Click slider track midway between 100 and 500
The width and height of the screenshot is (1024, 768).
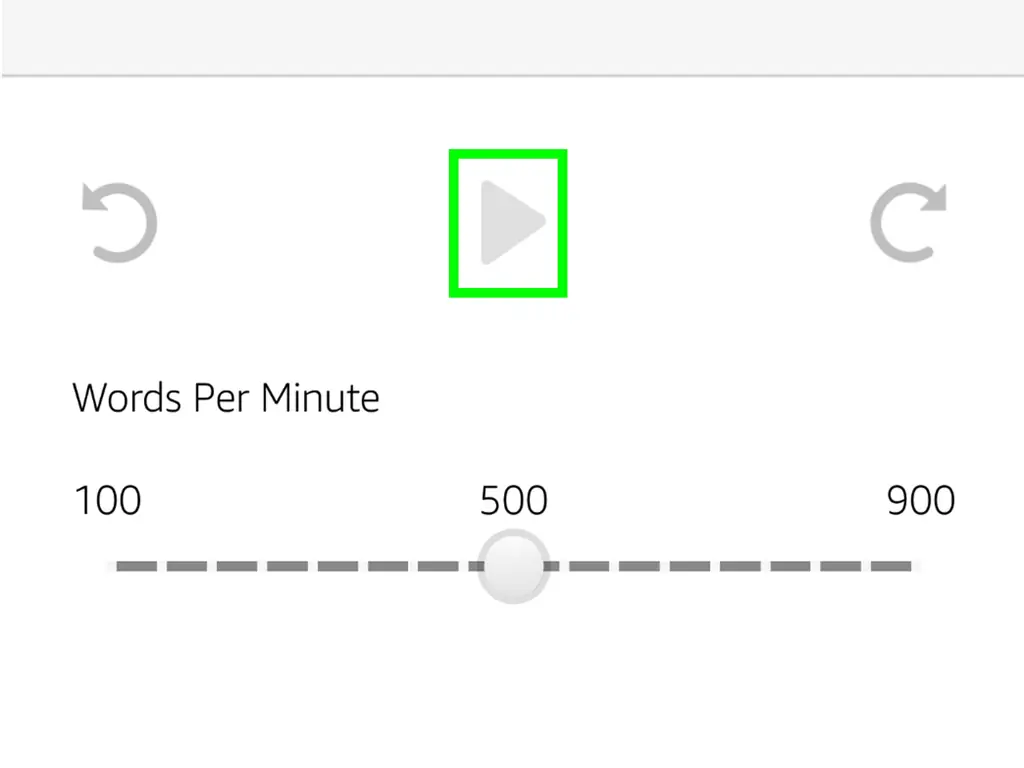click(310, 566)
